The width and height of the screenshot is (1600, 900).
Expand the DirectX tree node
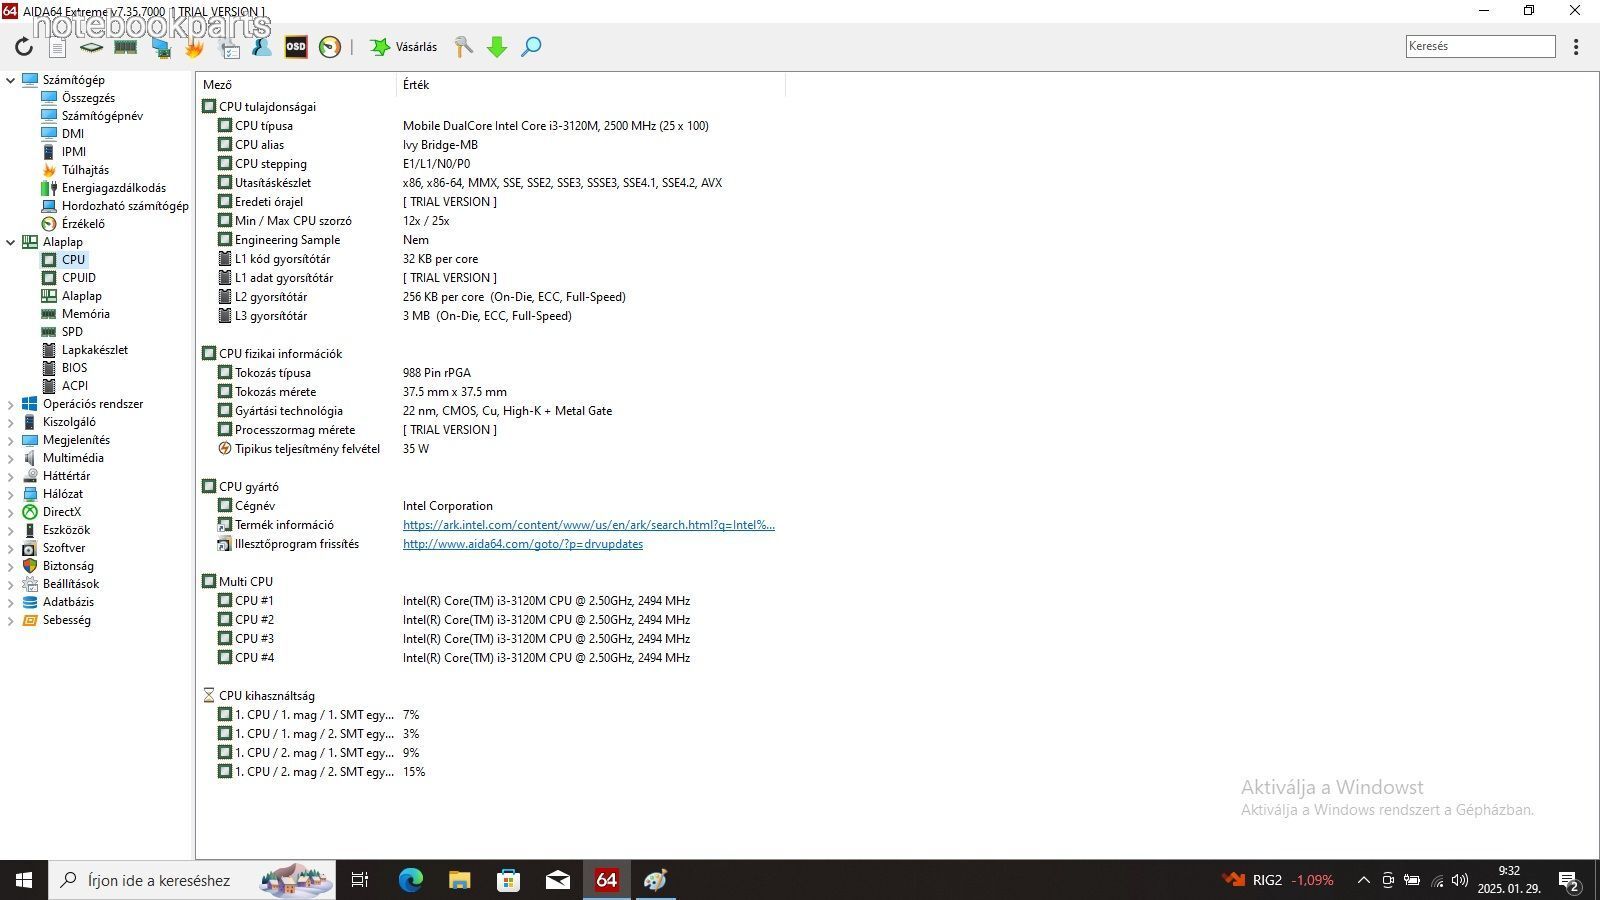coord(11,512)
